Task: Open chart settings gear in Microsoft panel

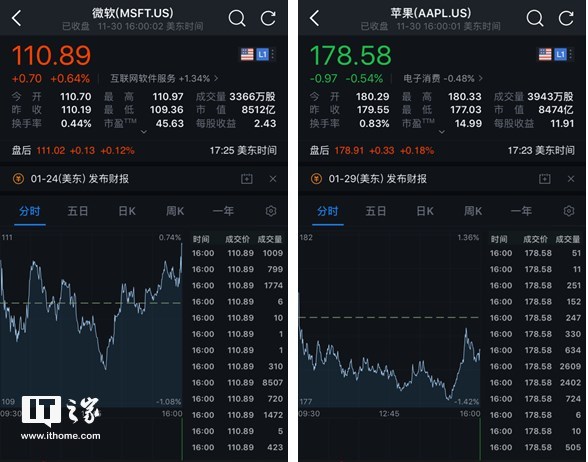Action: tap(271, 211)
